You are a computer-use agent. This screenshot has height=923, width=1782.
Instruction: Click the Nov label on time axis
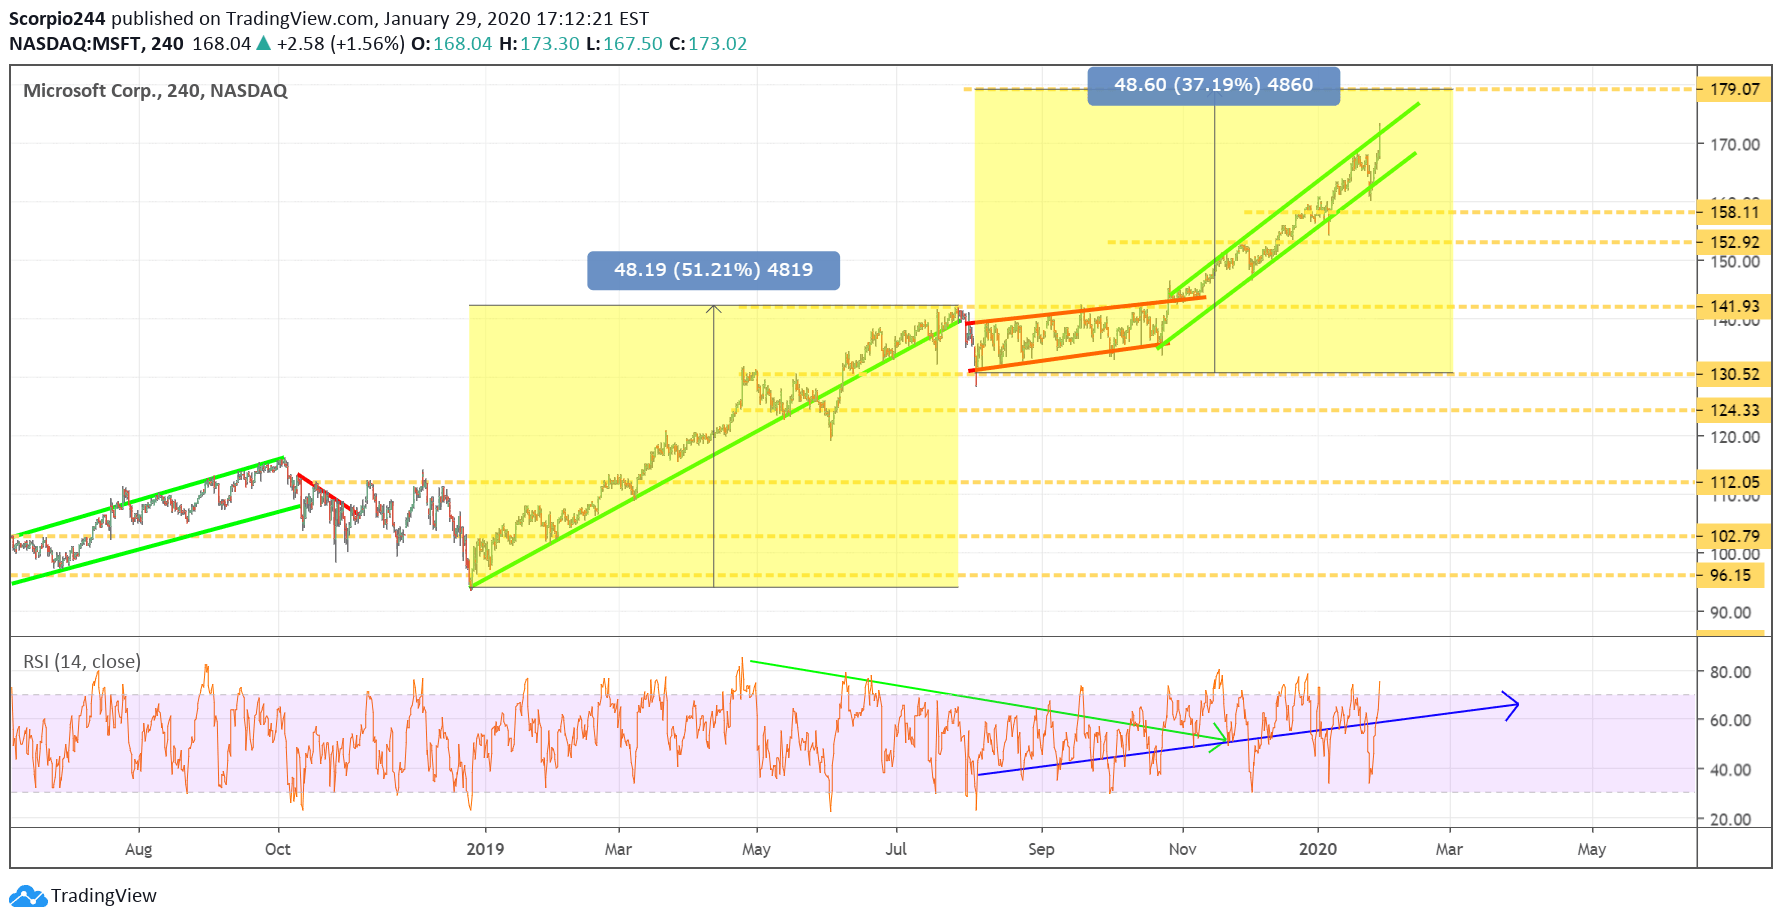[x=1182, y=850]
